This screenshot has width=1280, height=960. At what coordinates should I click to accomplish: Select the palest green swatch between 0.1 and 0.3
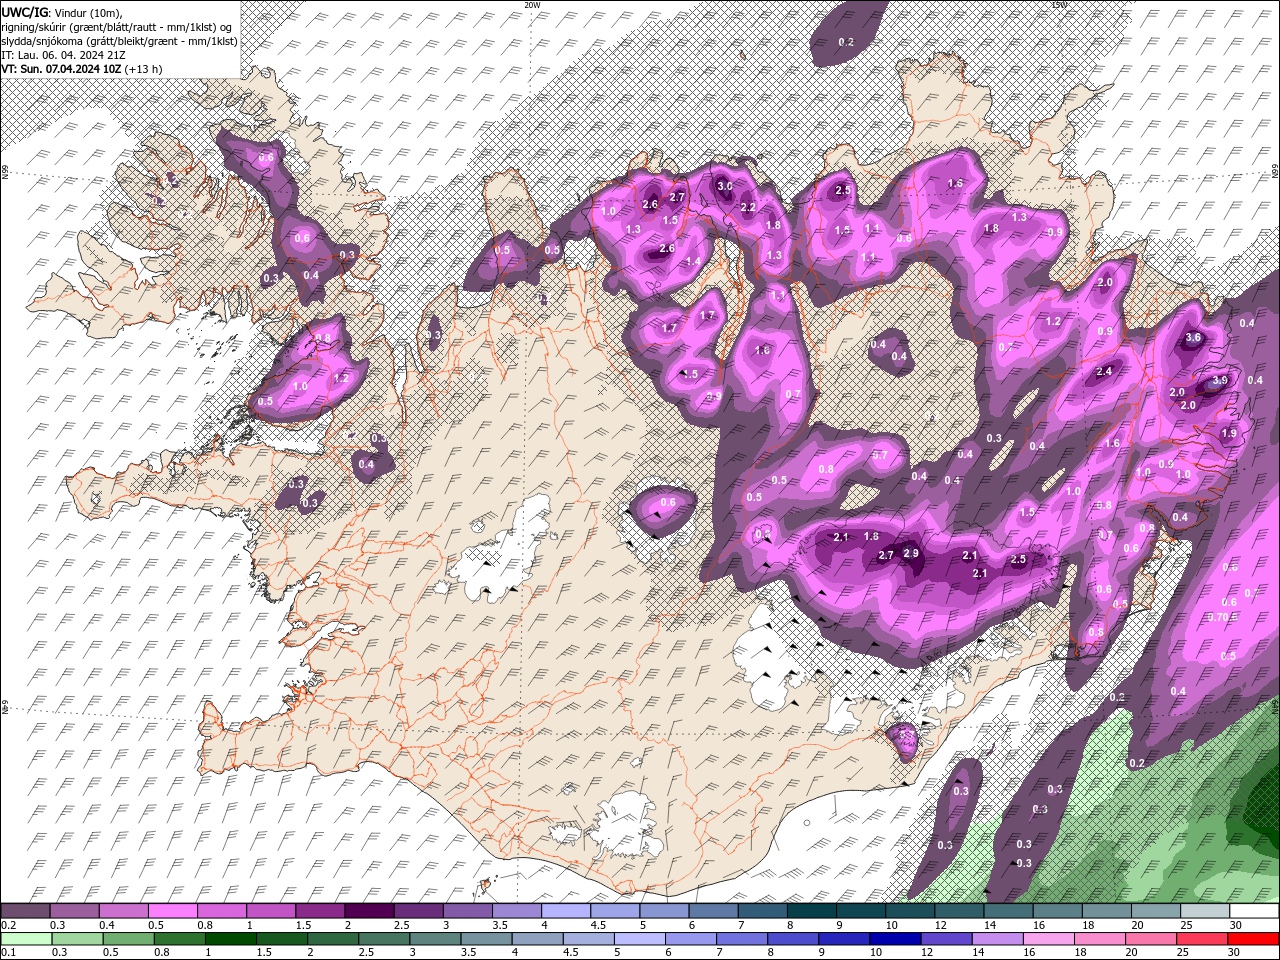tap(26, 939)
